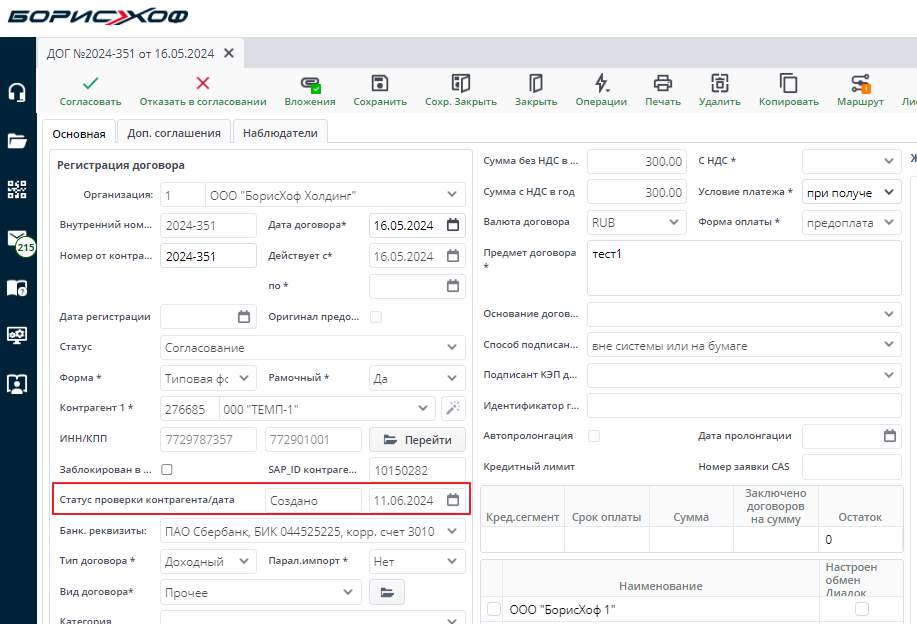This screenshot has width=917, height=624.
Task: Click the Предмет договора text field
Action: (x=745, y=267)
